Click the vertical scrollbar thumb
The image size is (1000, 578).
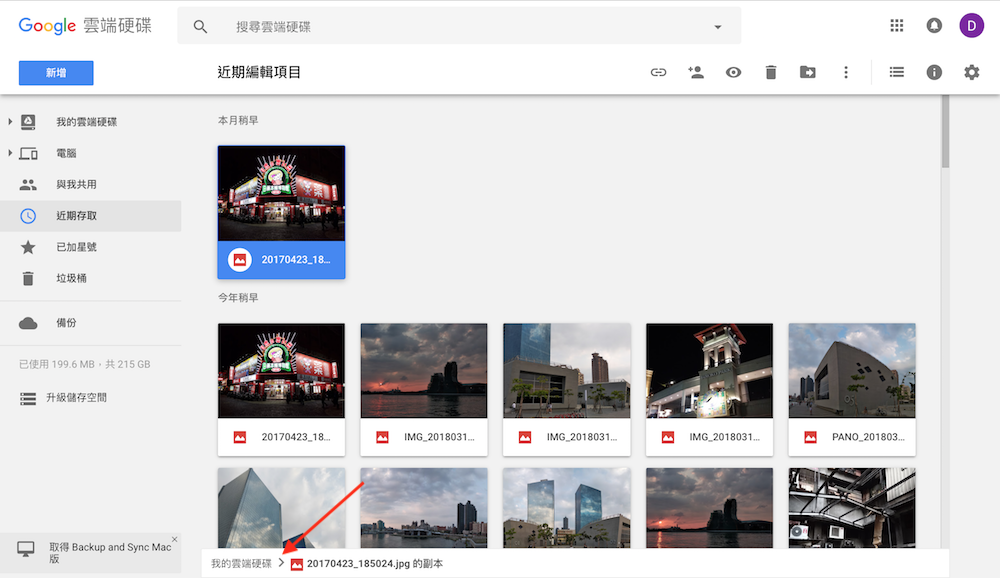pos(945,131)
